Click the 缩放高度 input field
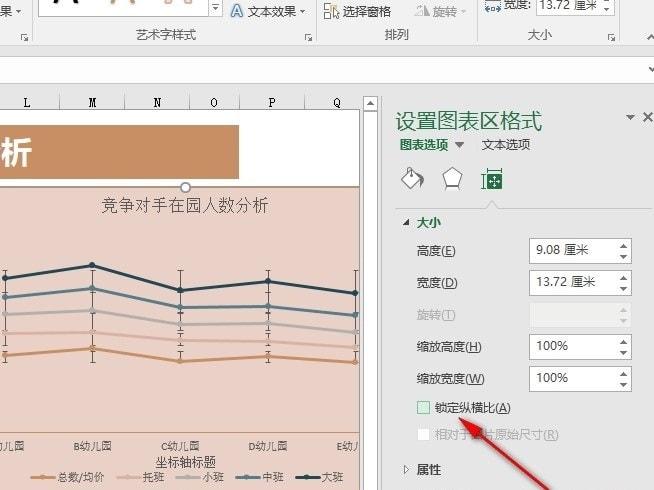This screenshot has height=490, width=654. point(574,347)
